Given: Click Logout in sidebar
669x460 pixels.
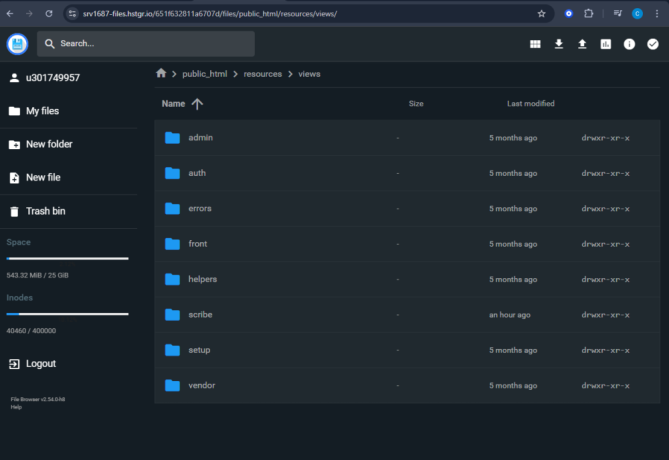Looking at the screenshot, I should tap(40, 363).
